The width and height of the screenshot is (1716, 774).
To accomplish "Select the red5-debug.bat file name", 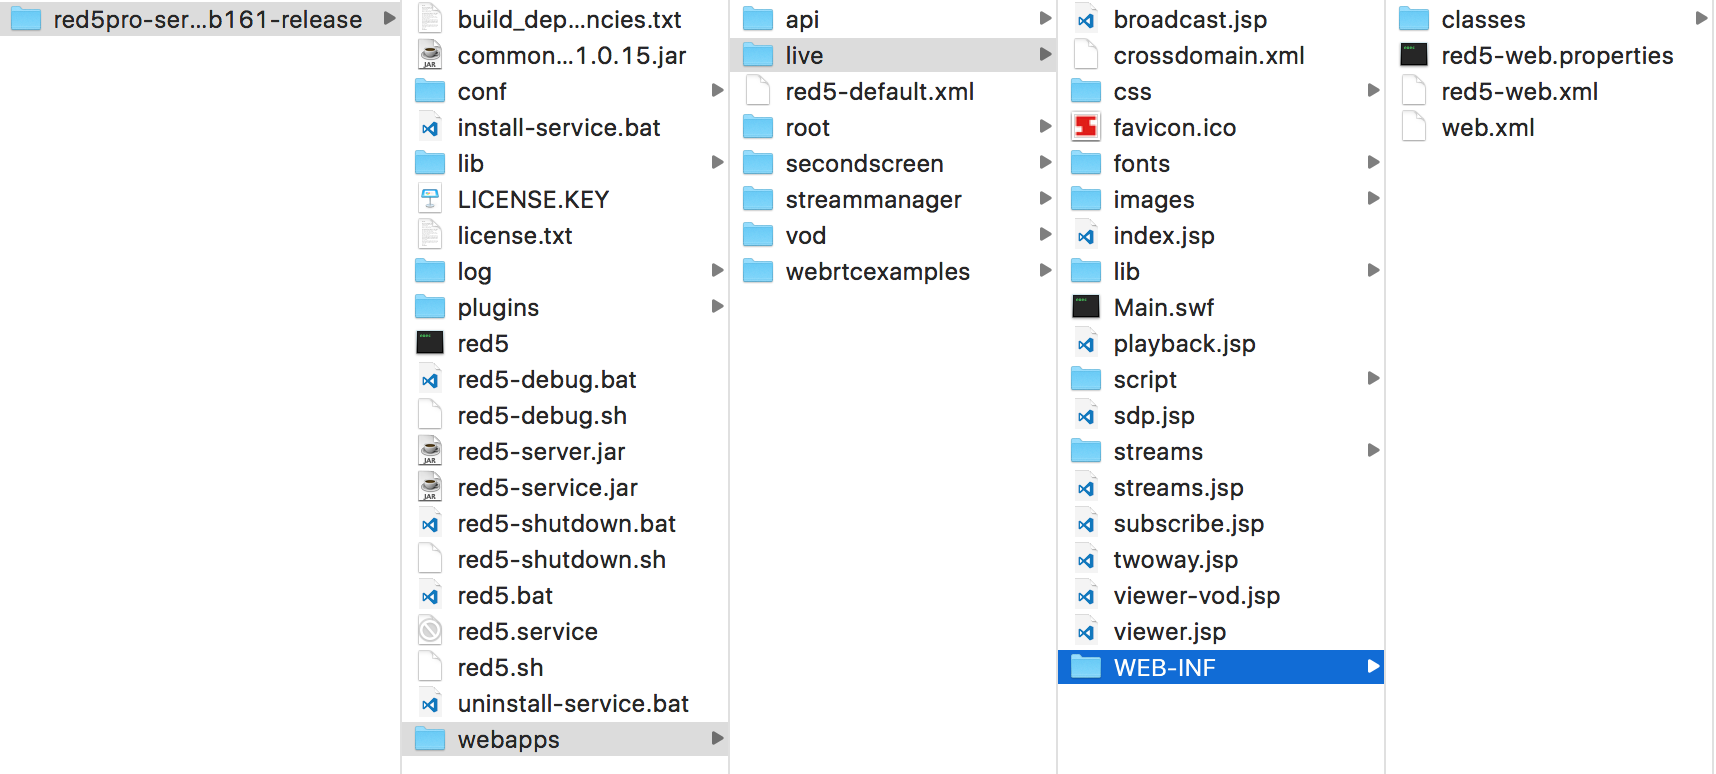I will 547,379.
